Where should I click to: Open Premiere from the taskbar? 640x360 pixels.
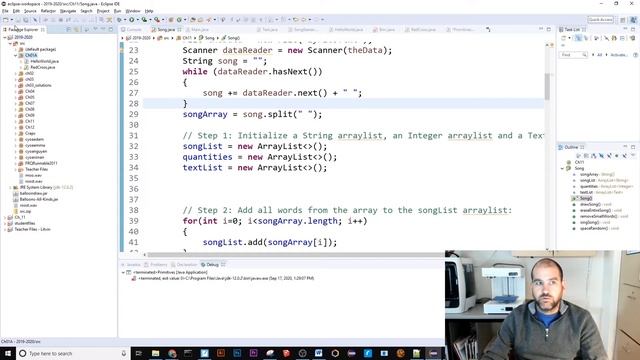tap(253, 353)
